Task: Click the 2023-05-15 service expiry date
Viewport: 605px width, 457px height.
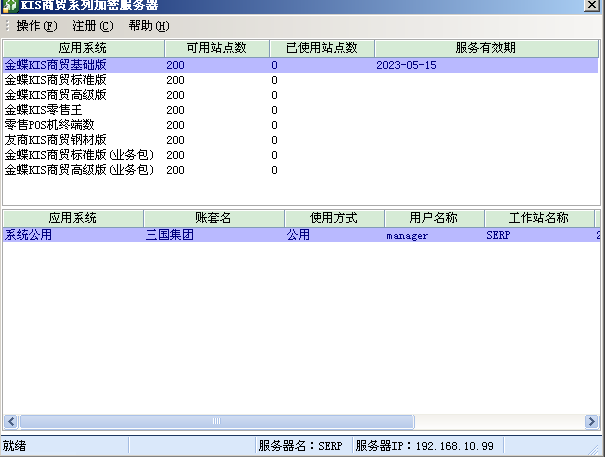Action: [x=406, y=65]
